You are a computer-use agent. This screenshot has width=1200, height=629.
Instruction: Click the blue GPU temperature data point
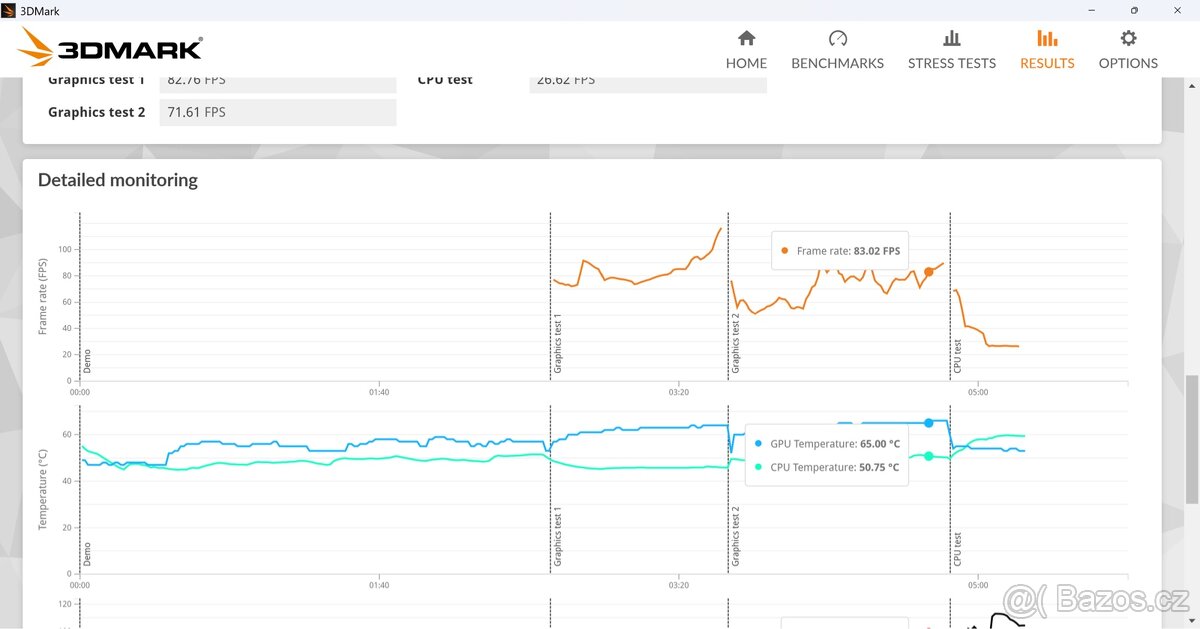(929, 423)
